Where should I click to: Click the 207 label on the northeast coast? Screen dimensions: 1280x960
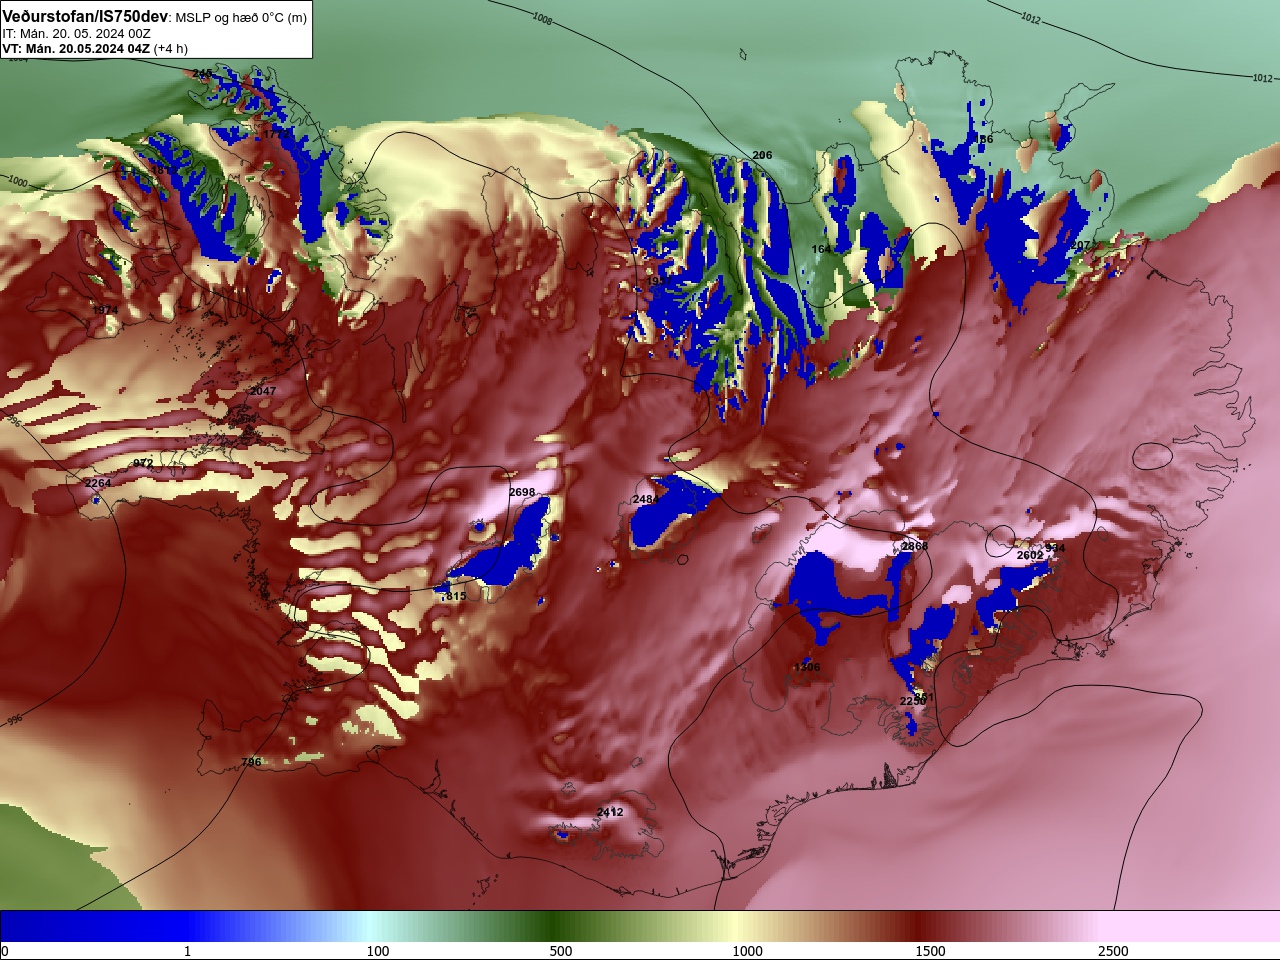[x=1080, y=245]
